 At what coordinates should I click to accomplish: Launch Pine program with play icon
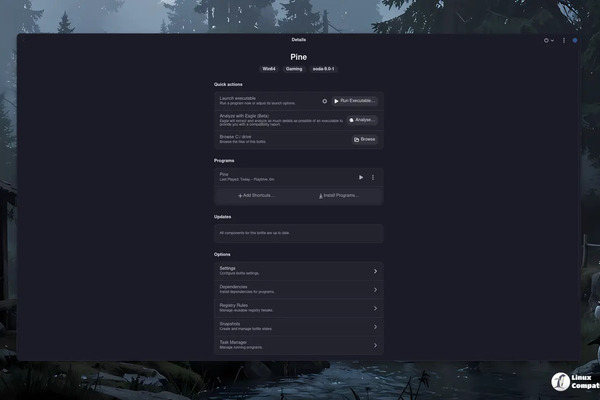pos(361,177)
